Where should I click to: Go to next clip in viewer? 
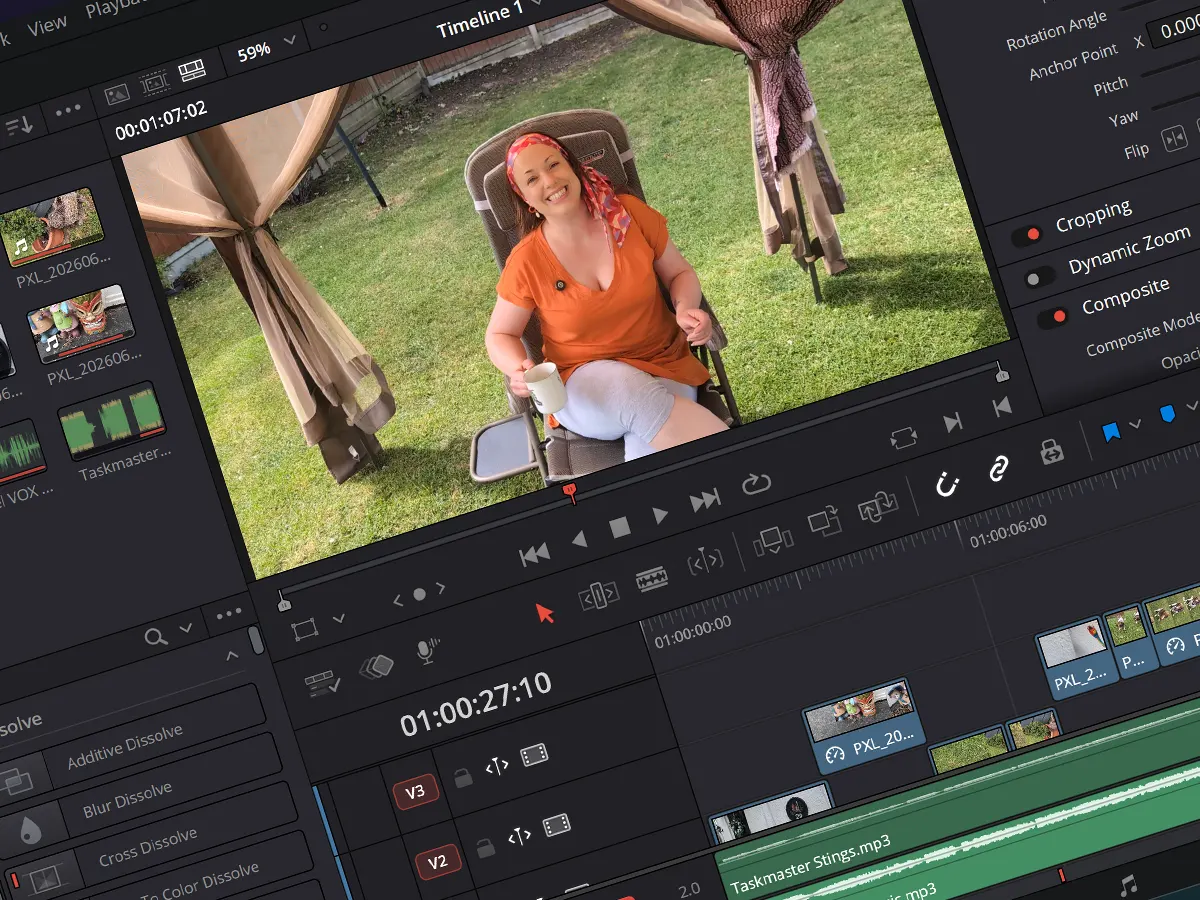coord(953,423)
